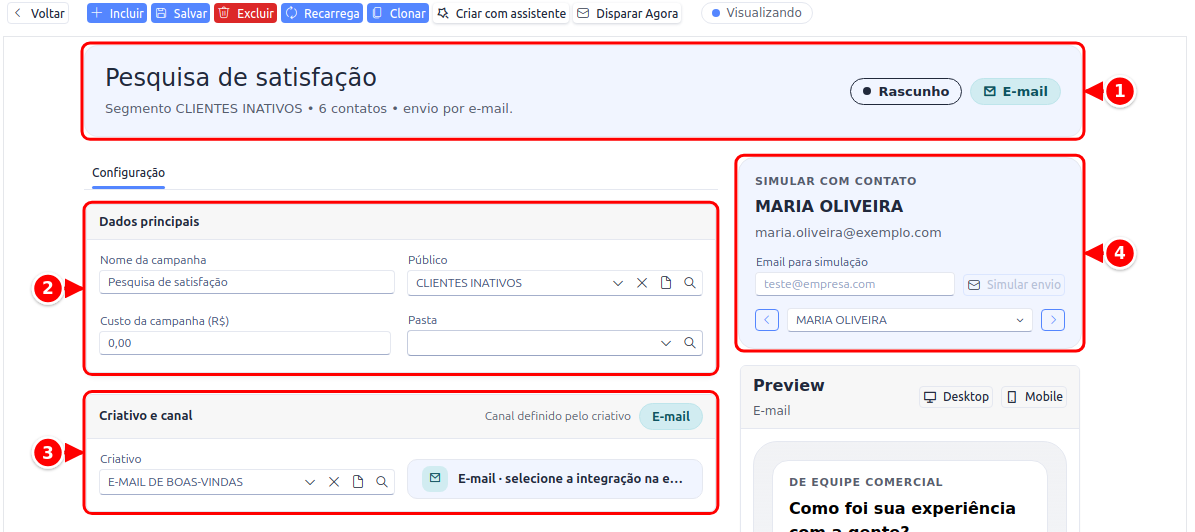Viewport: 1195px width, 532px height.
Task: Click Disparar Agora button
Action: click(x=627, y=13)
